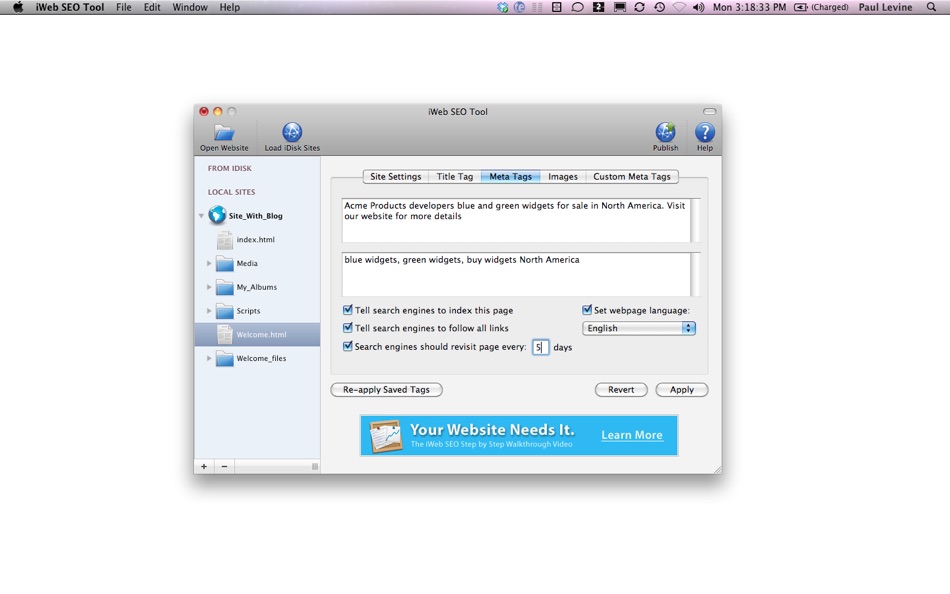Select index.html in the sidebar
Image resolution: width=950 pixels, height=594 pixels.
tap(257, 239)
